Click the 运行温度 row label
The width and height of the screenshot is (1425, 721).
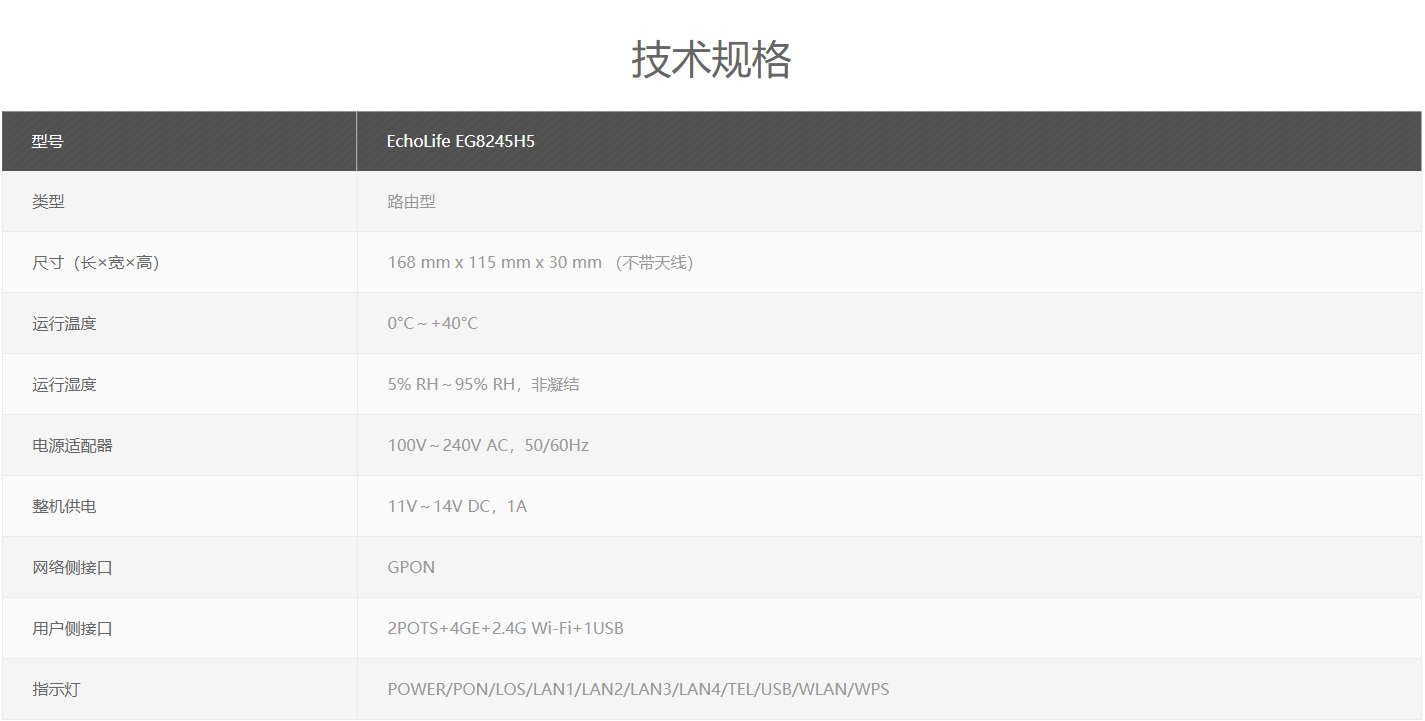pyautogui.click(x=64, y=324)
